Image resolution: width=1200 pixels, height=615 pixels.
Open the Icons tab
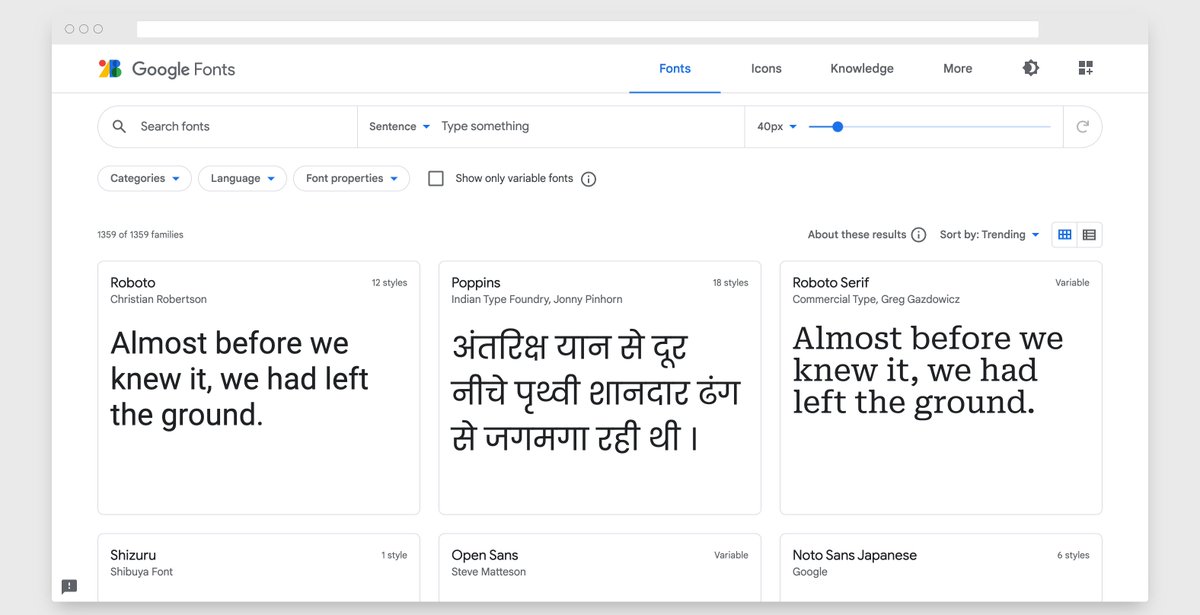(x=766, y=69)
